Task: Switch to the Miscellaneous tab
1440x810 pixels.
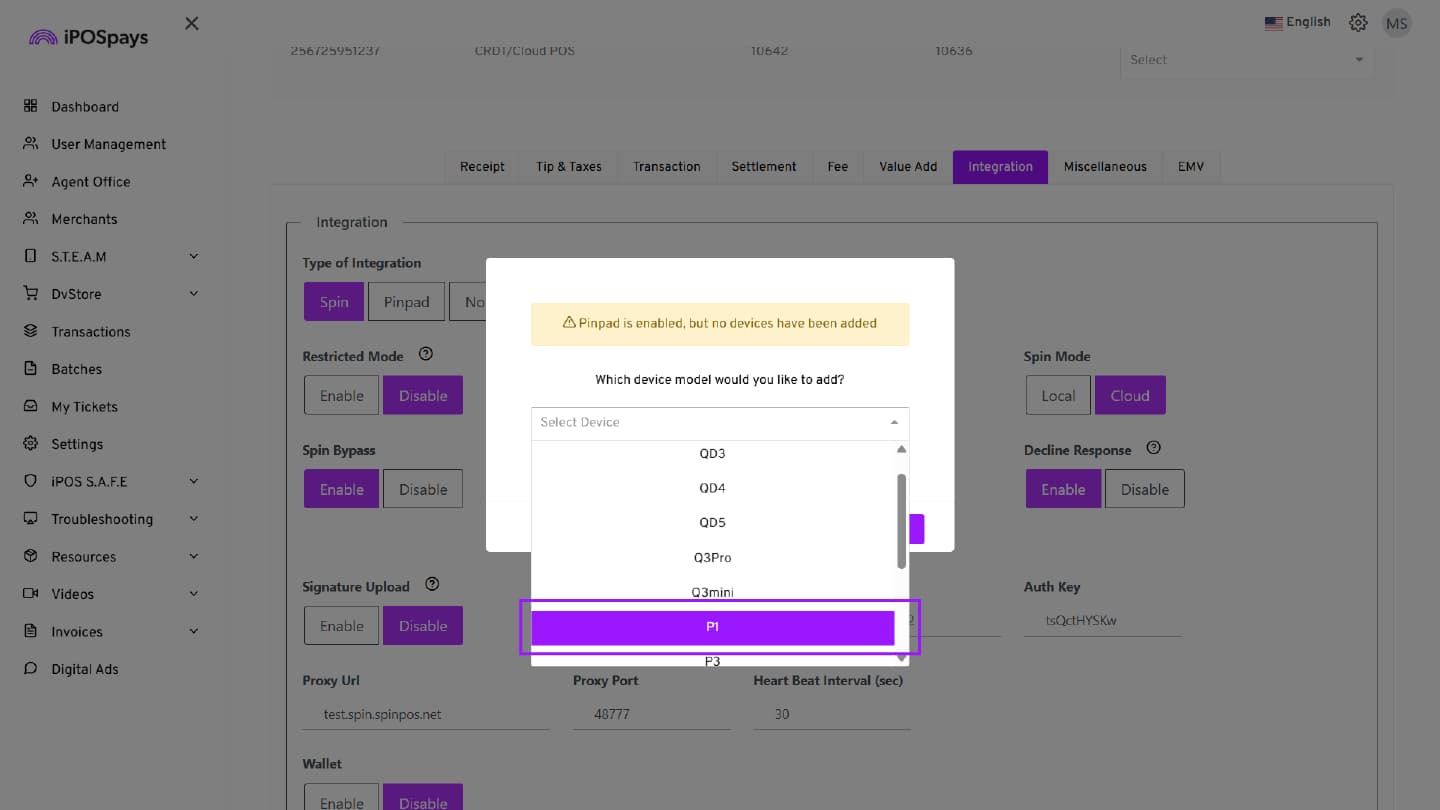Action: (1105, 167)
